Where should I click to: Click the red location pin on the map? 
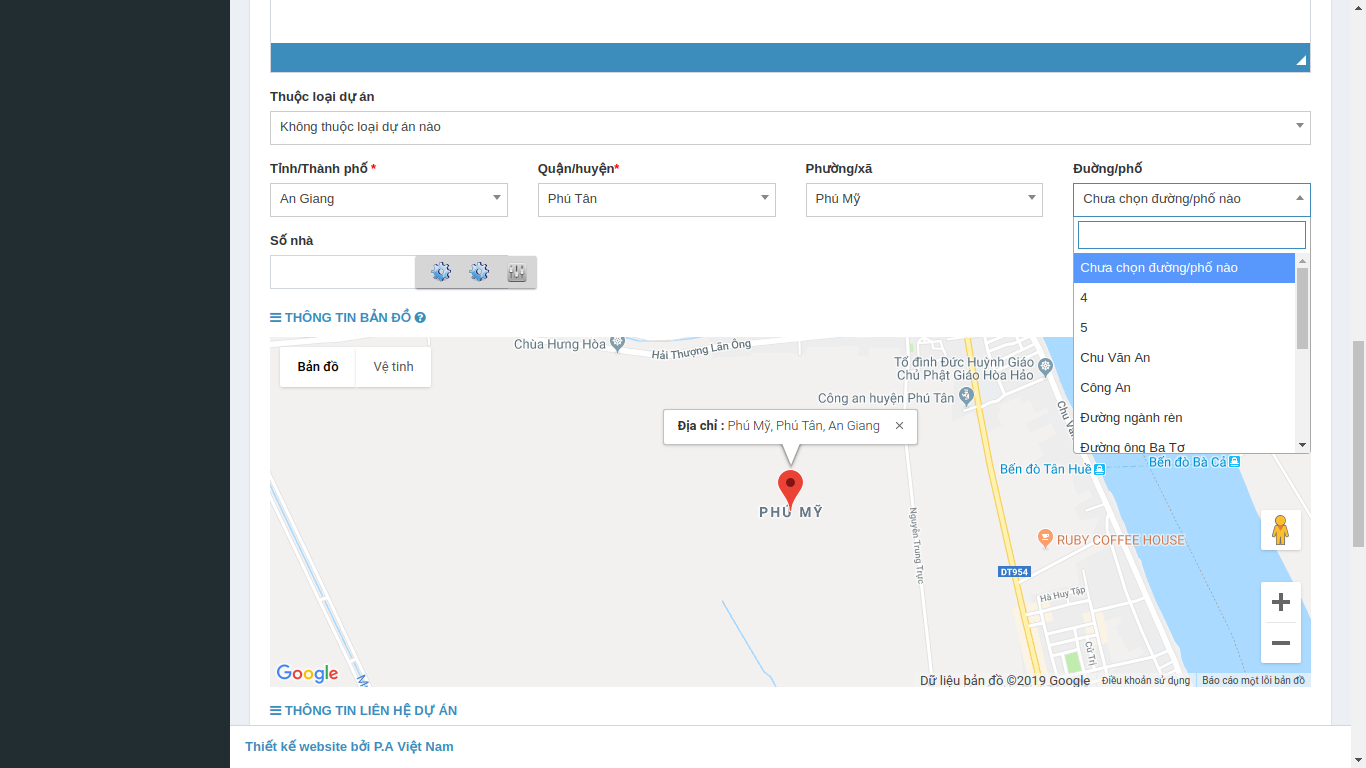coord(791,489)
